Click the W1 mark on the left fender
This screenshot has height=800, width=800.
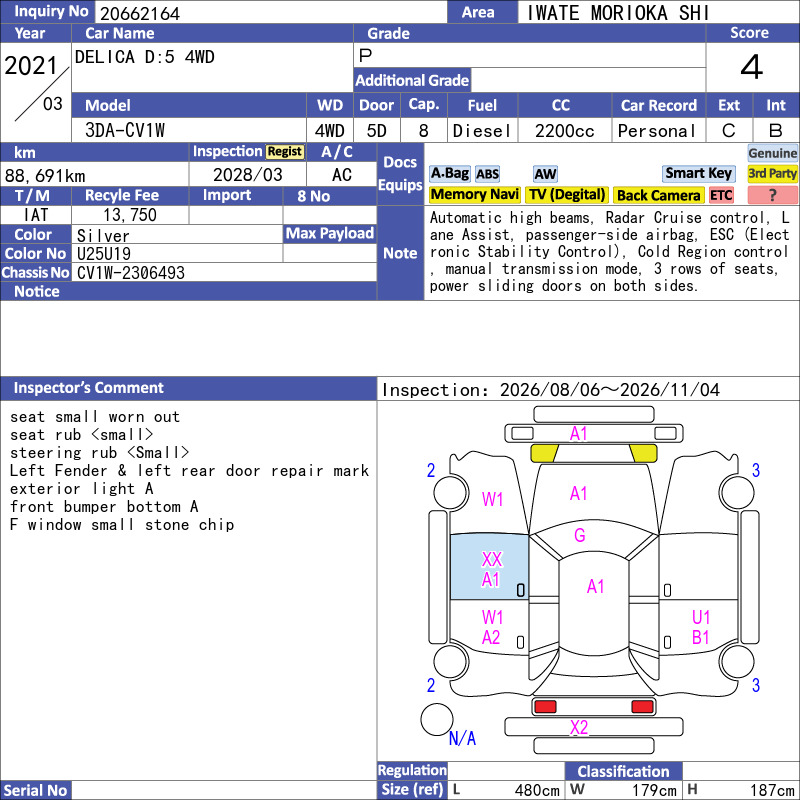coord(493,499)
